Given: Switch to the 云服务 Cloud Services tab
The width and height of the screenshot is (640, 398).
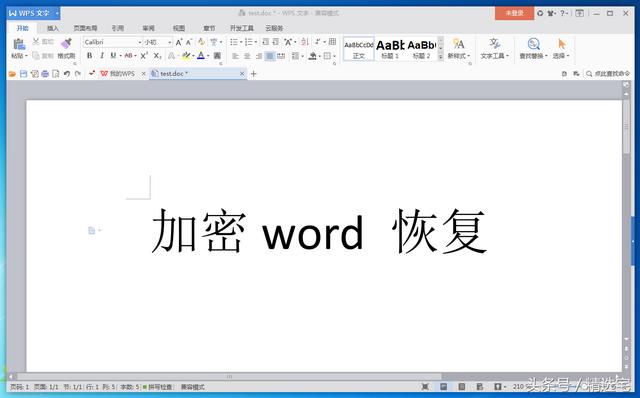Looking at the screenshot, I should (274, 28).
